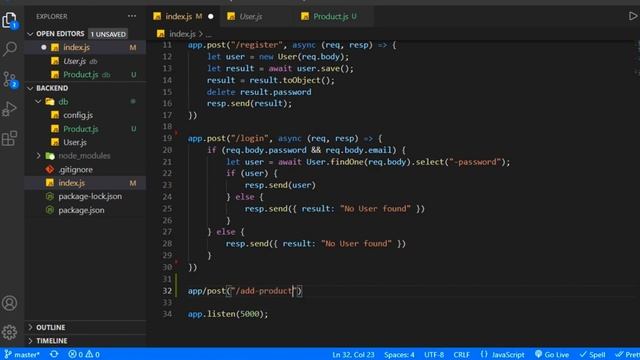640x360 pixels.
Task: Collapse the Open Editors section
Action: (30, 34)
